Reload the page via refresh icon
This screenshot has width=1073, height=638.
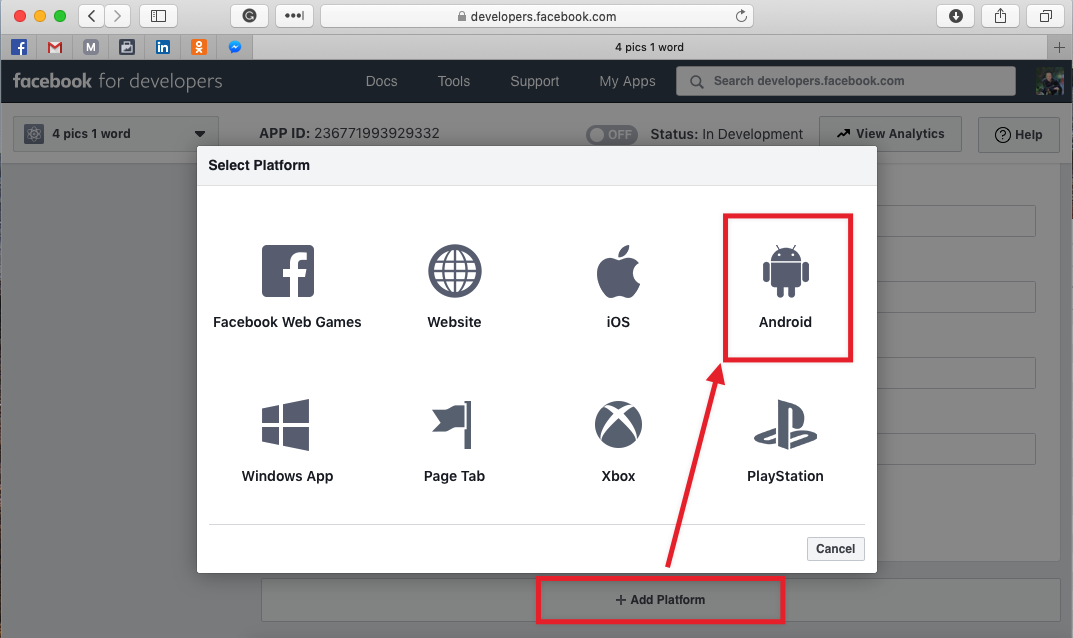[741, 16]
